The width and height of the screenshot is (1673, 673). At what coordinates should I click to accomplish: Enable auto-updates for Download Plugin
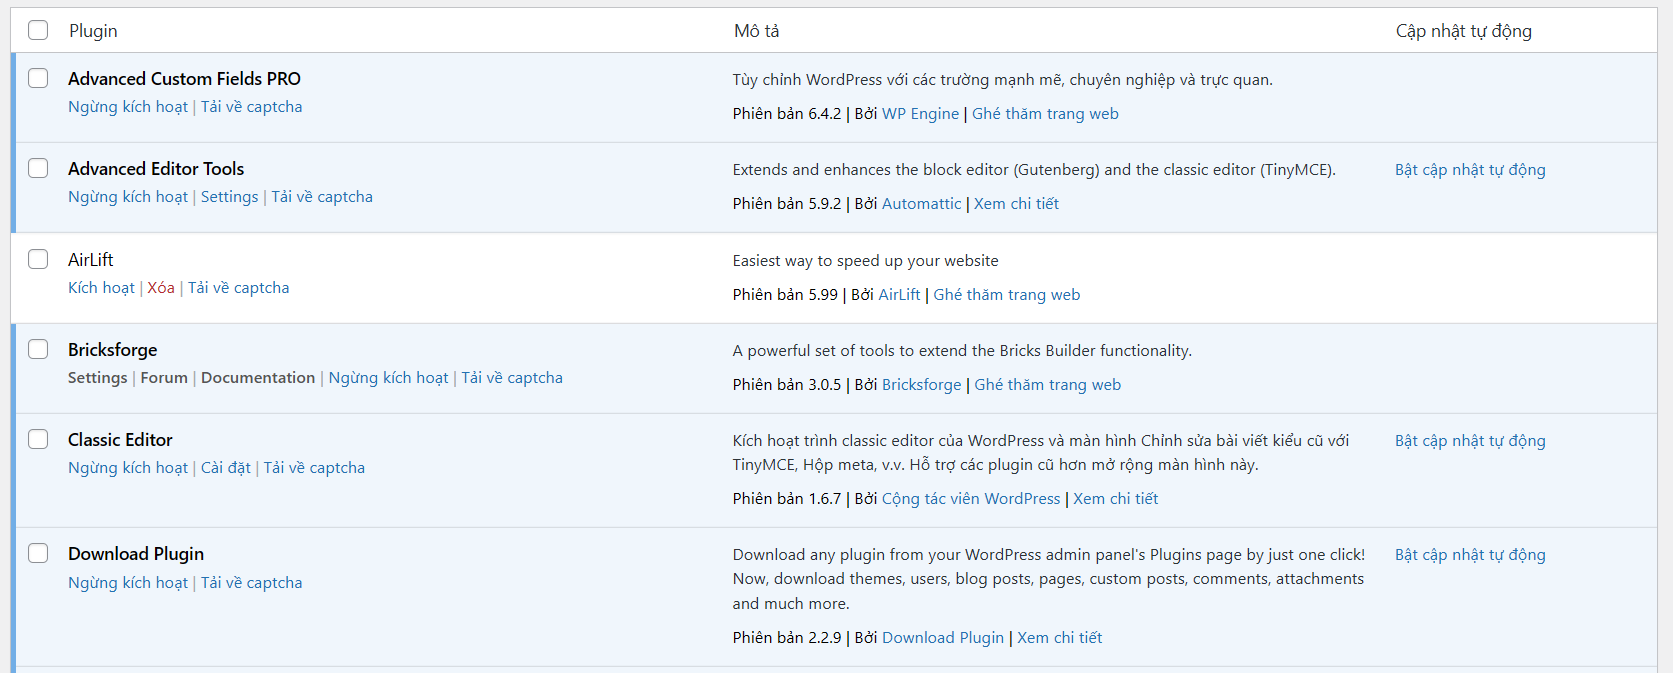[1470, 555]
